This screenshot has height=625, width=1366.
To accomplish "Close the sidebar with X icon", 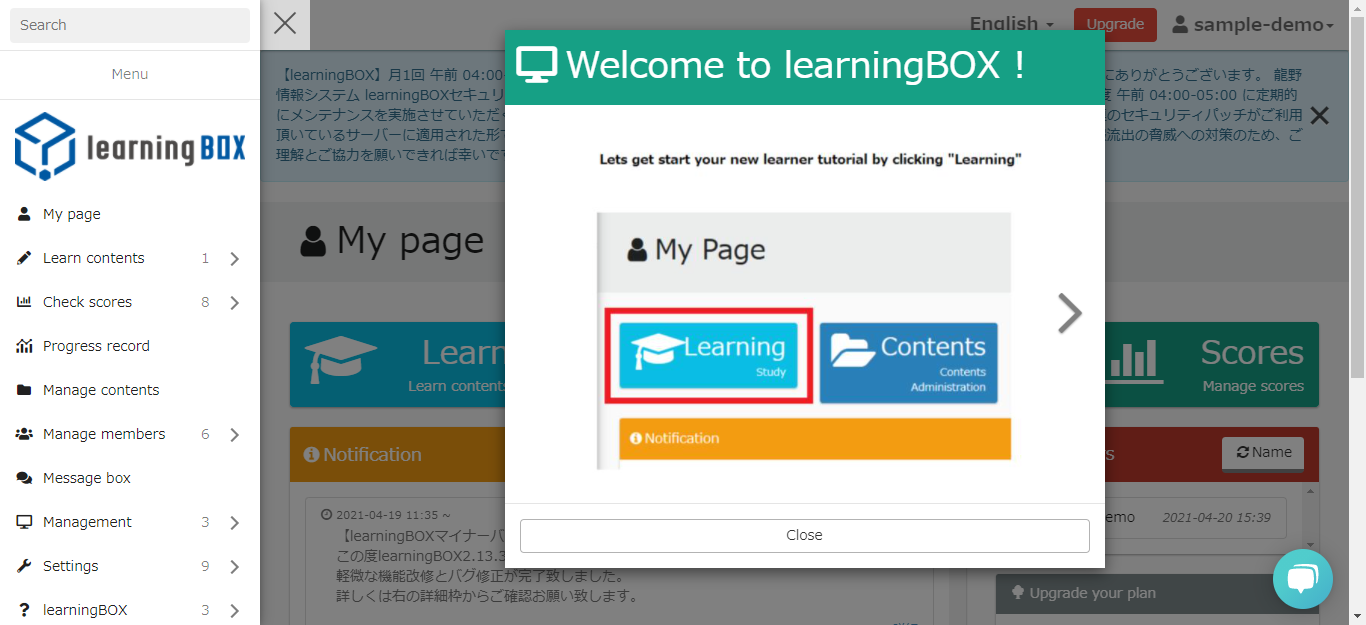I will tap(285, 24).
